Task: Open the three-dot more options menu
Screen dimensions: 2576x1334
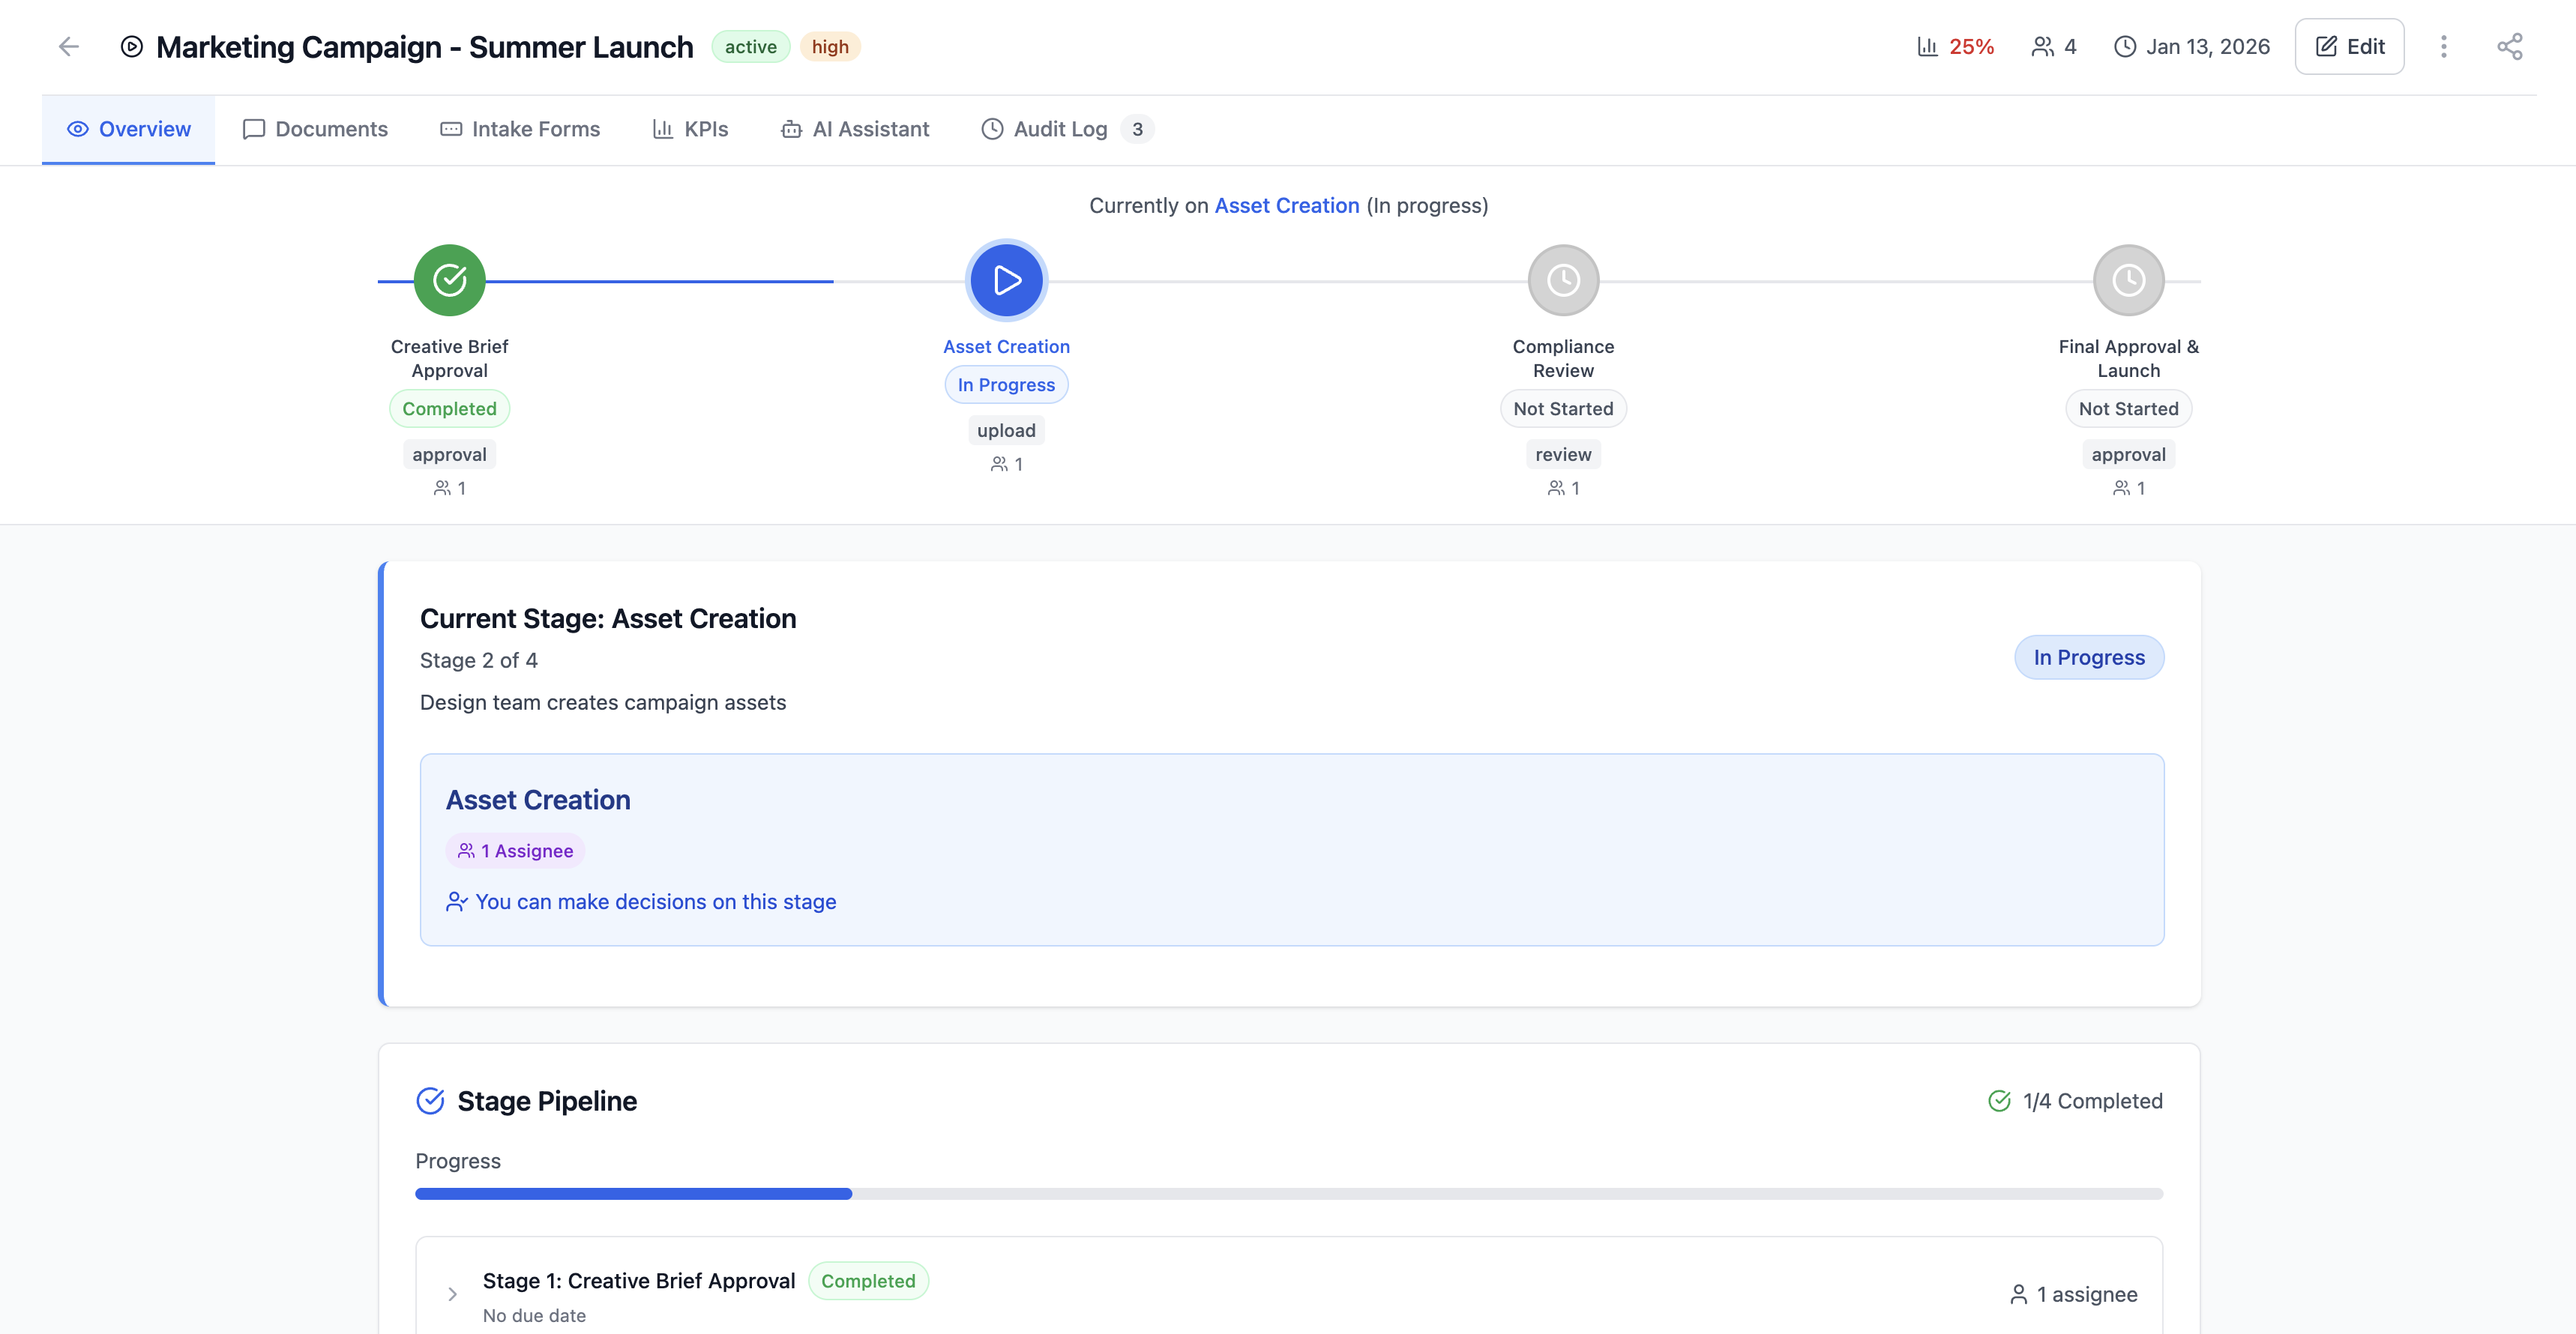Action: click(x=2443, y=46)
